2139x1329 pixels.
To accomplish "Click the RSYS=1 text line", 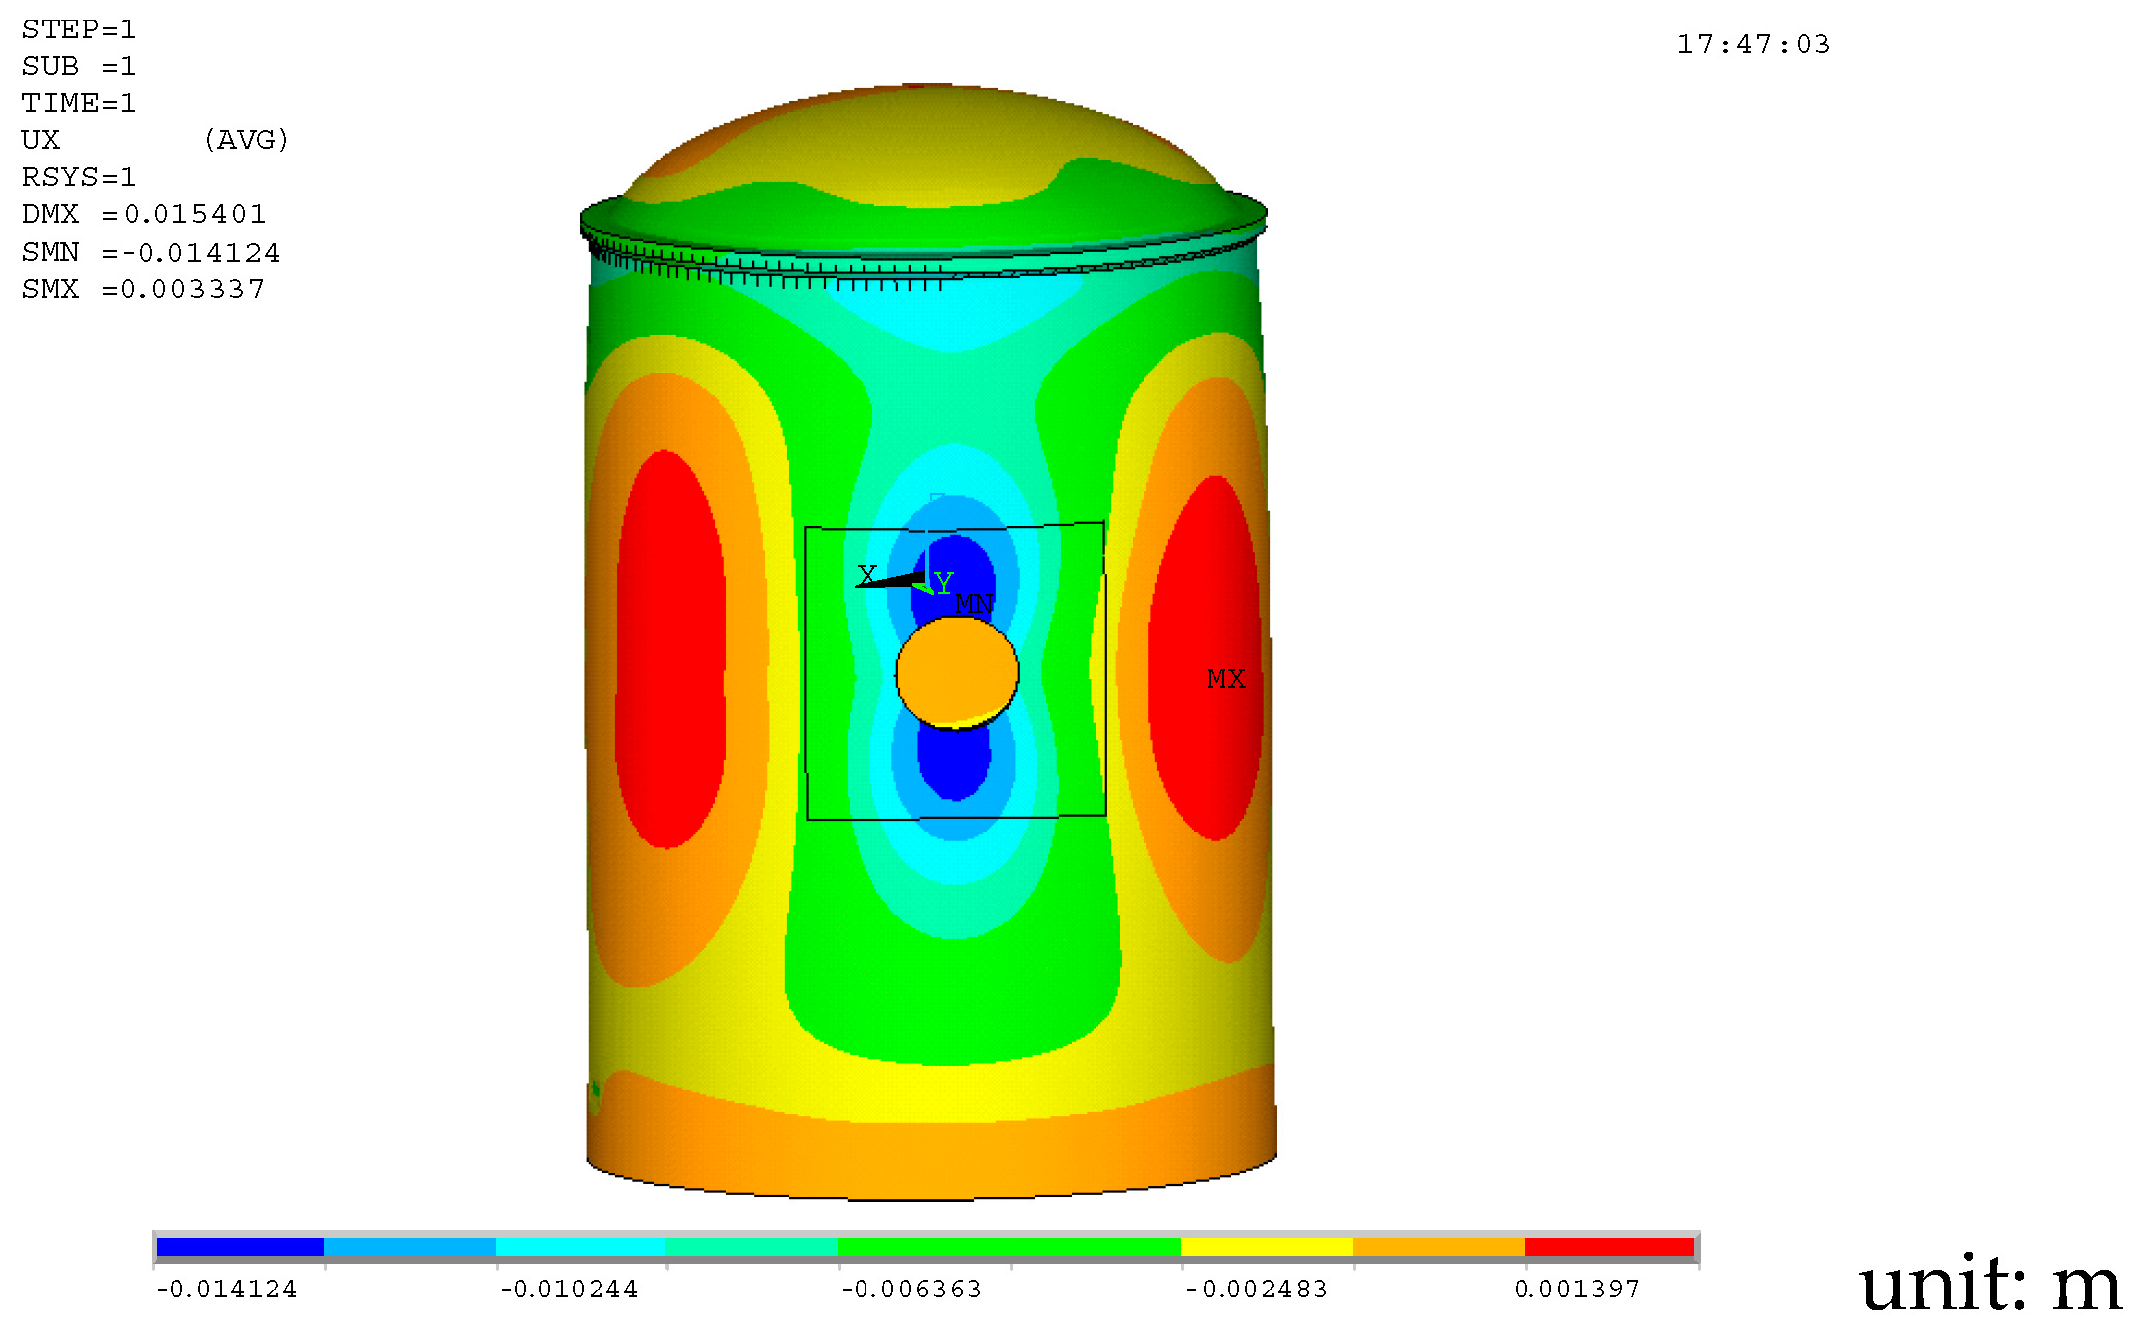I will 78,177.
